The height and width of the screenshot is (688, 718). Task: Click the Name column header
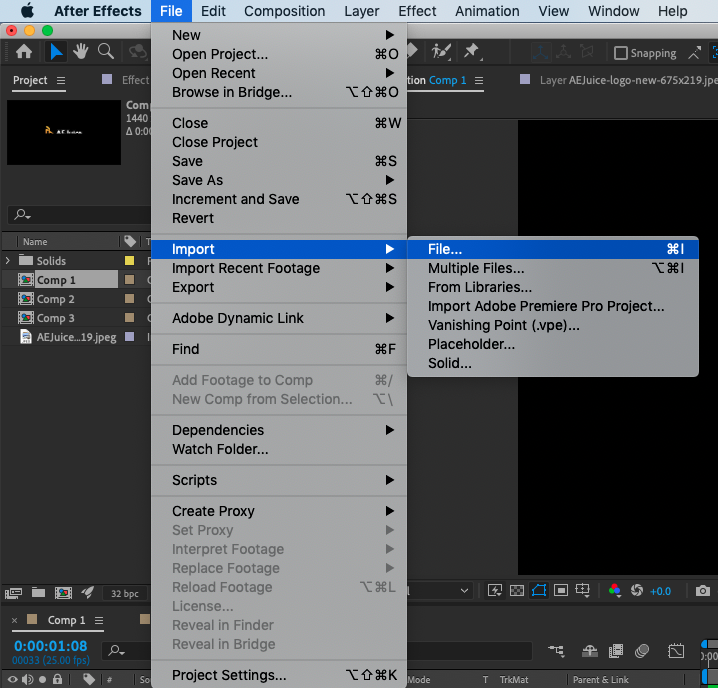(x=35, y=241)
